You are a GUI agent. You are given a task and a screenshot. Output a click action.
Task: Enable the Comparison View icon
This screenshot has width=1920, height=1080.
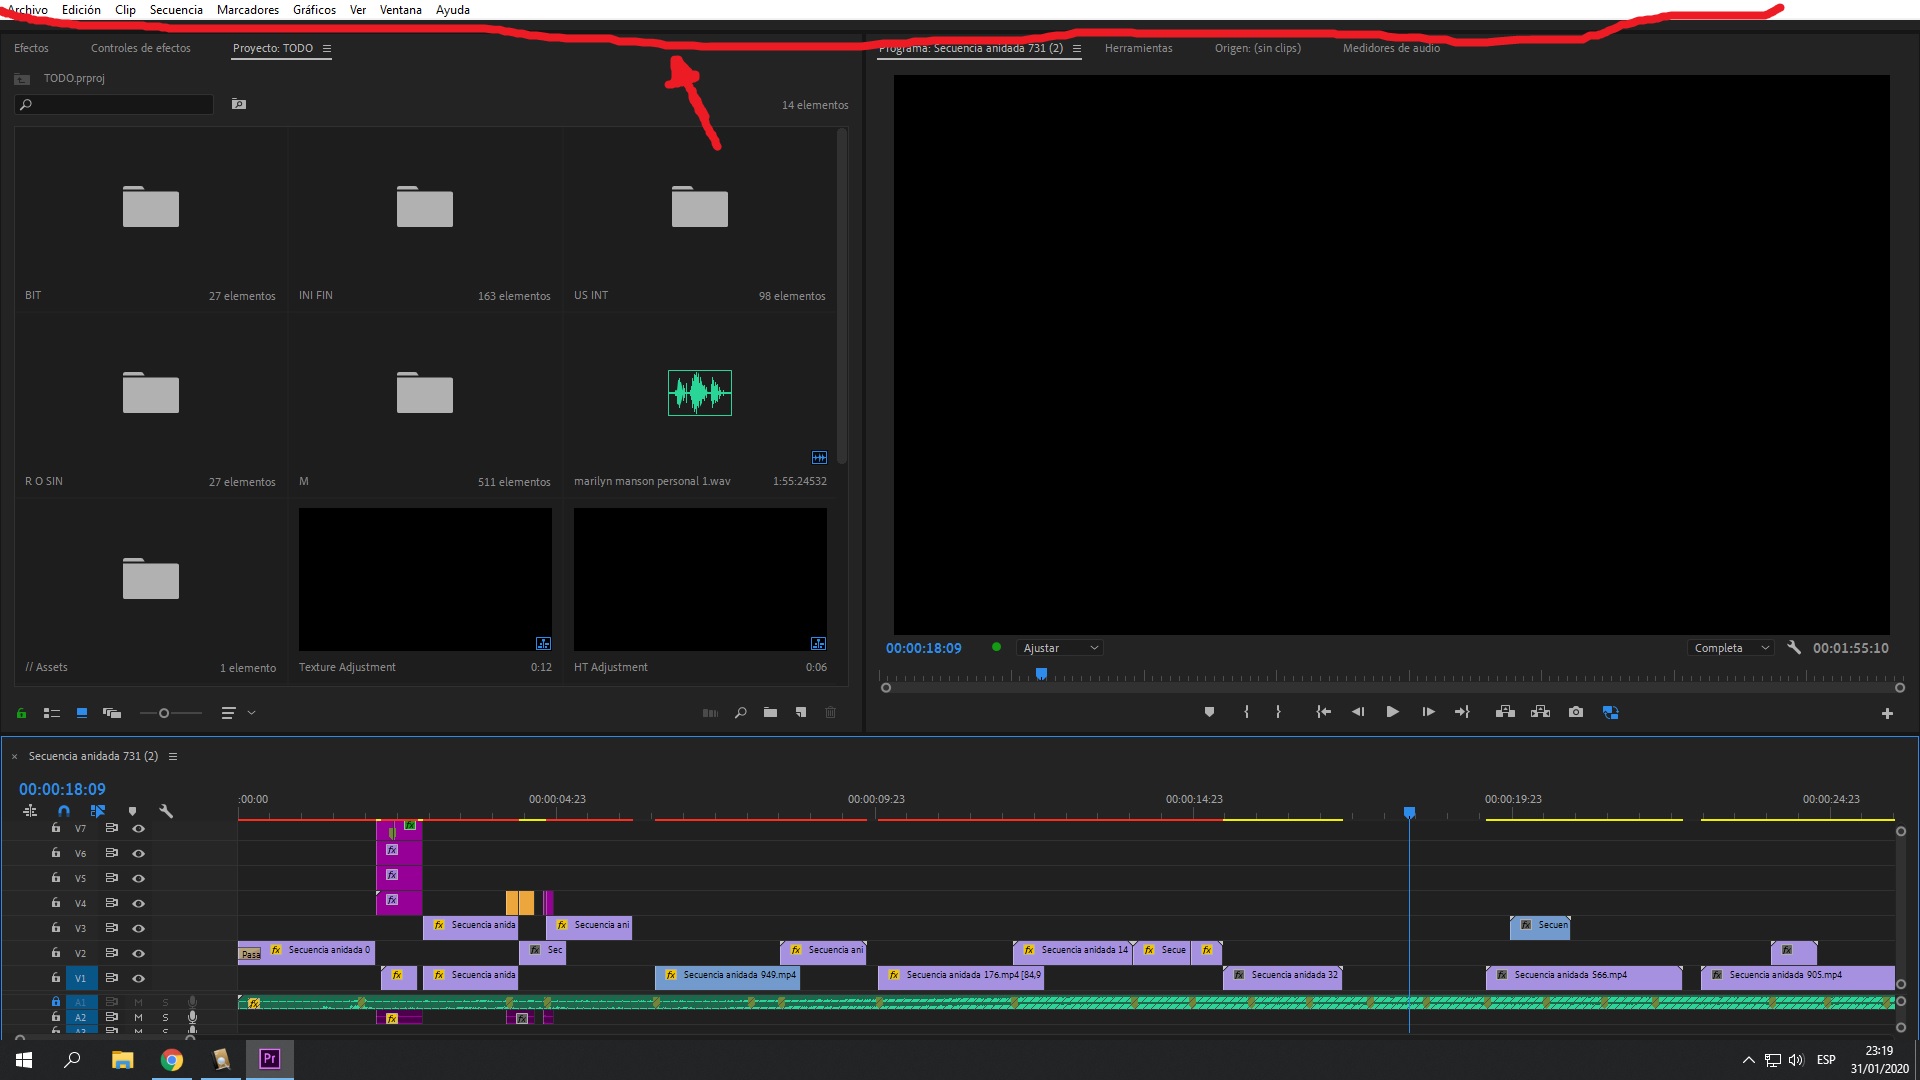point(1610,712)
